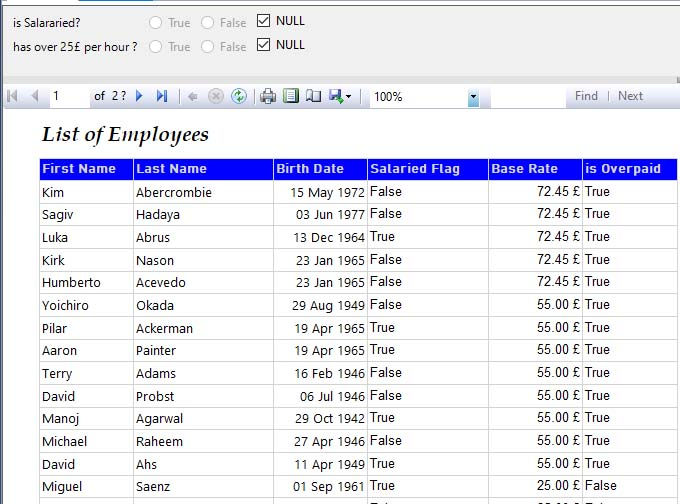Click the Salaried Flag column header
The height and width of the screenshot is (504, 680).
click(428, 169)
